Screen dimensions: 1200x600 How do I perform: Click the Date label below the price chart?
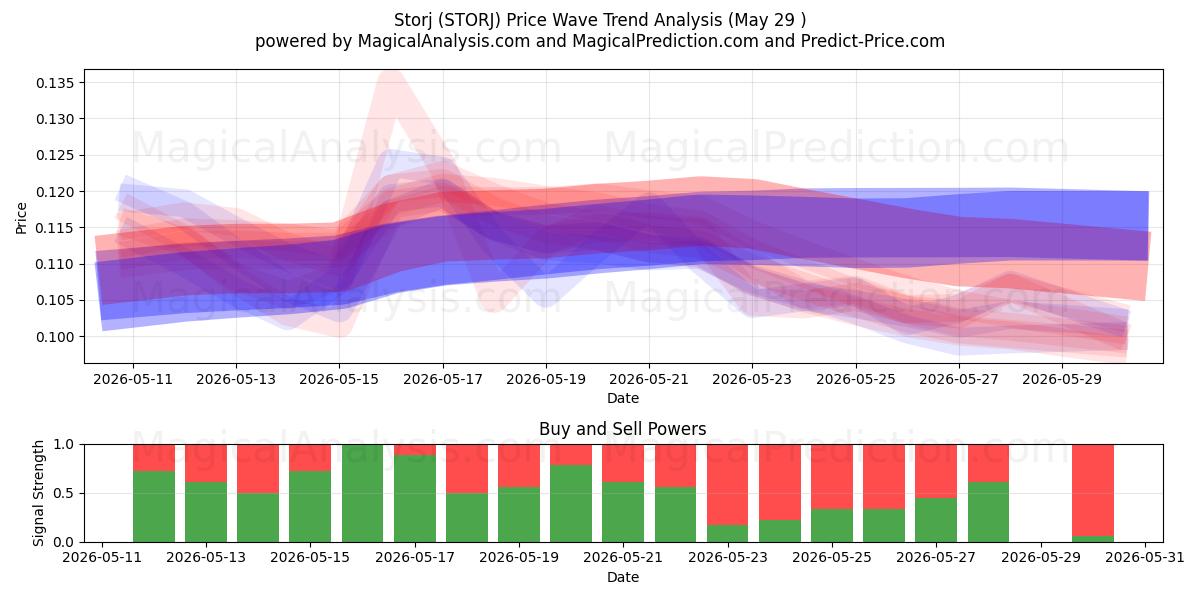pos(623,399)
